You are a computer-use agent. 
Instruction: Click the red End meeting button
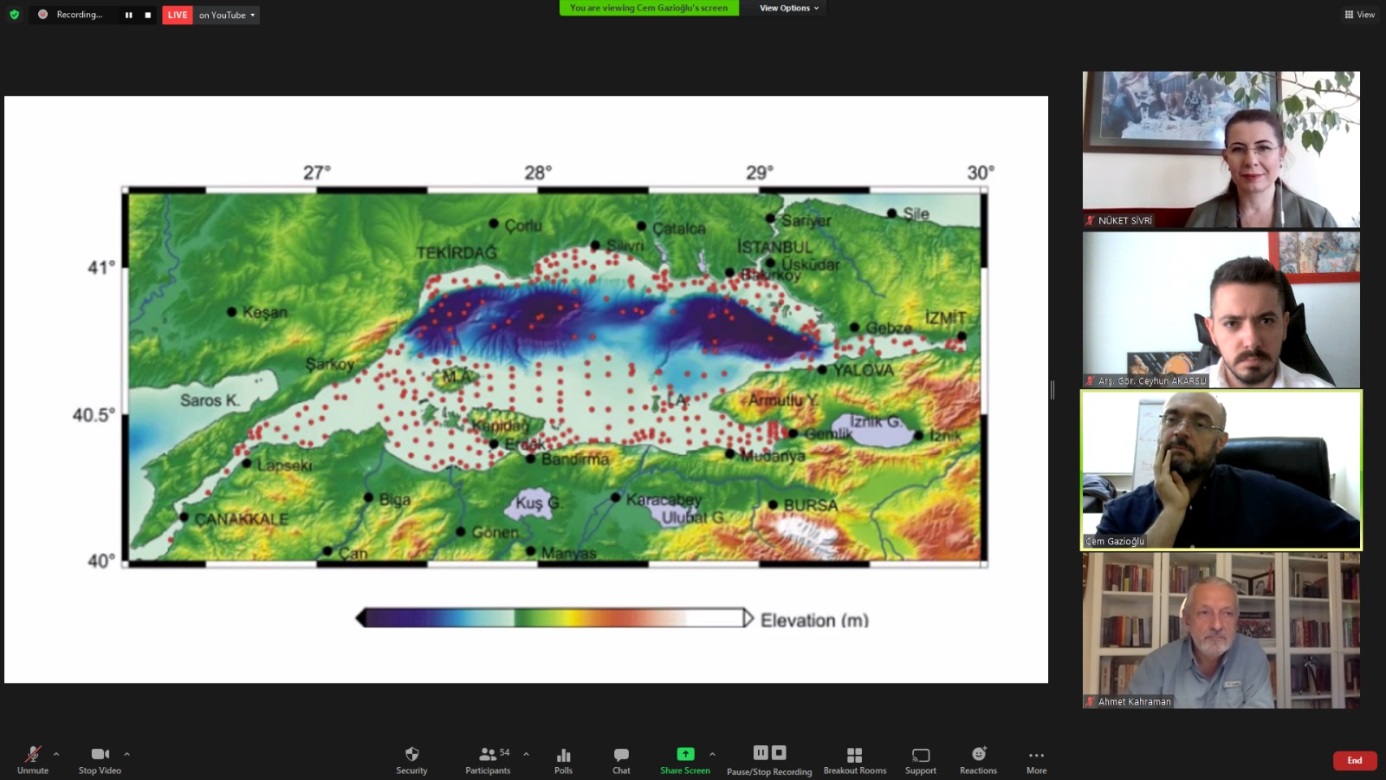pyautogui.click(x=1354, y=761)
